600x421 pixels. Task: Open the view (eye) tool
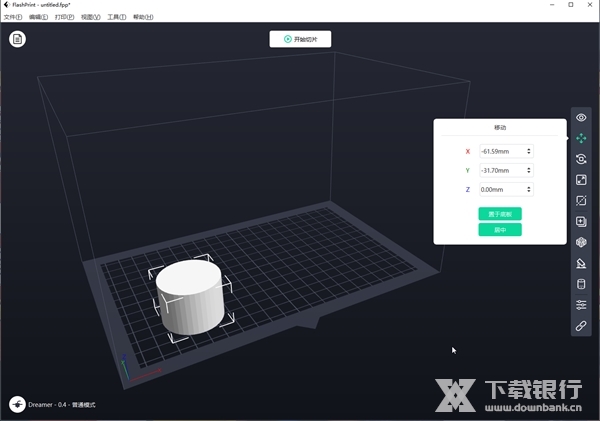coord(581,117)
